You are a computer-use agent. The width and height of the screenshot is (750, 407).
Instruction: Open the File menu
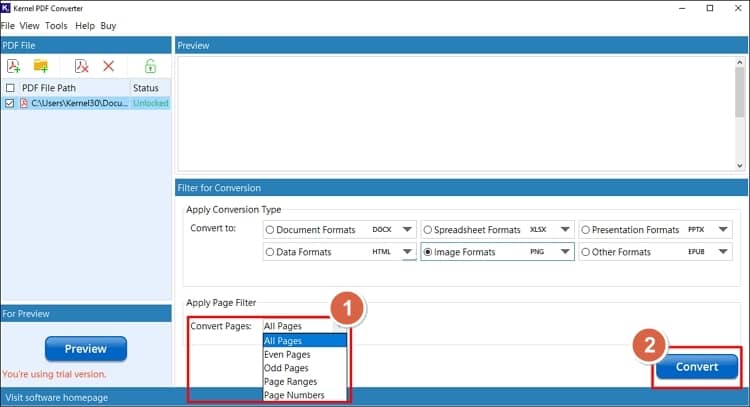(8, 26)
